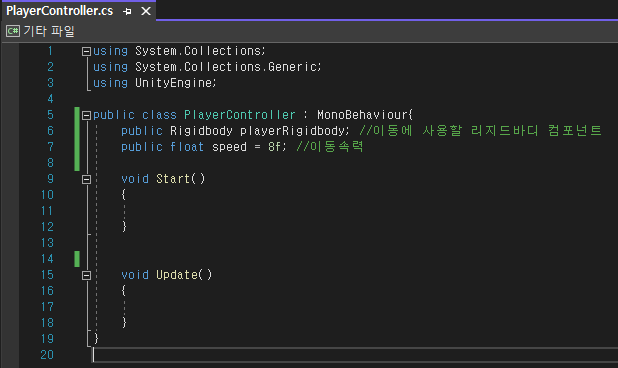The width and height of the screenshot is (618, 368).
Task: Click the closing brace on line 19
Action: [x=96, y=338]
